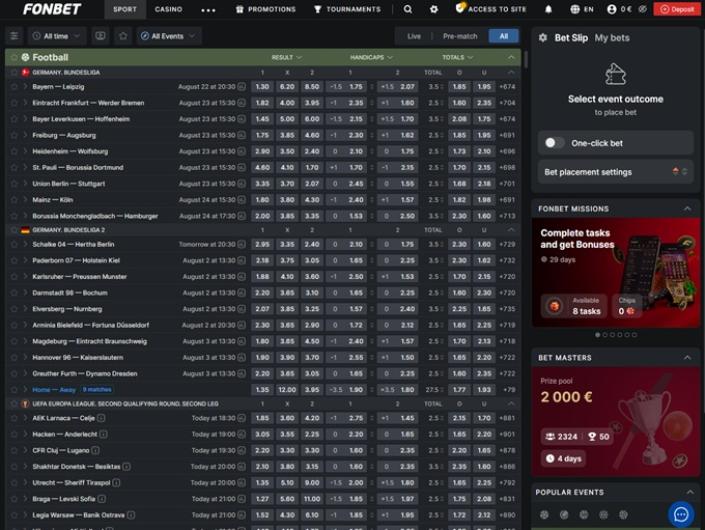The image size is (705, 530).
Task: Switch to the My bets tab
Action: (612, 38)
